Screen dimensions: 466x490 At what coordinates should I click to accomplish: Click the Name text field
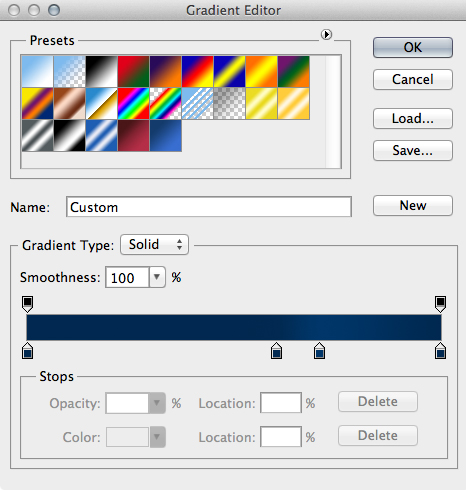pos(209,207)
